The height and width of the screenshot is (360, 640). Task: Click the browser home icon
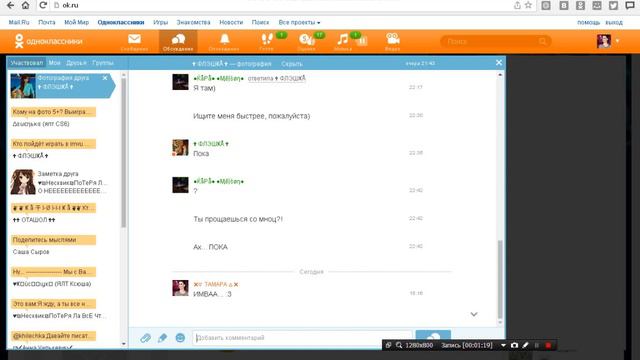[x=25, y=5]
